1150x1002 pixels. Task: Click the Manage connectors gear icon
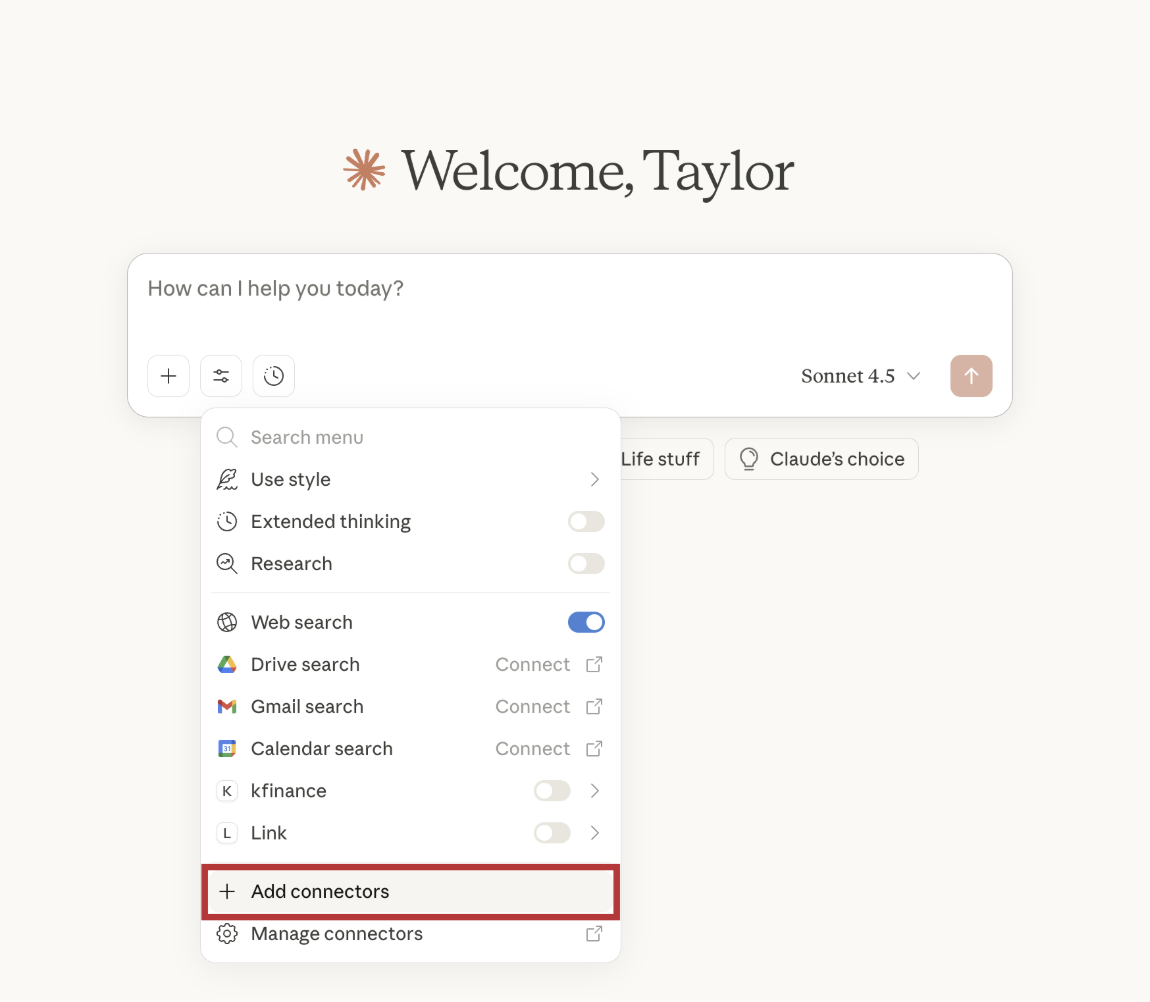tap(227, 934)
